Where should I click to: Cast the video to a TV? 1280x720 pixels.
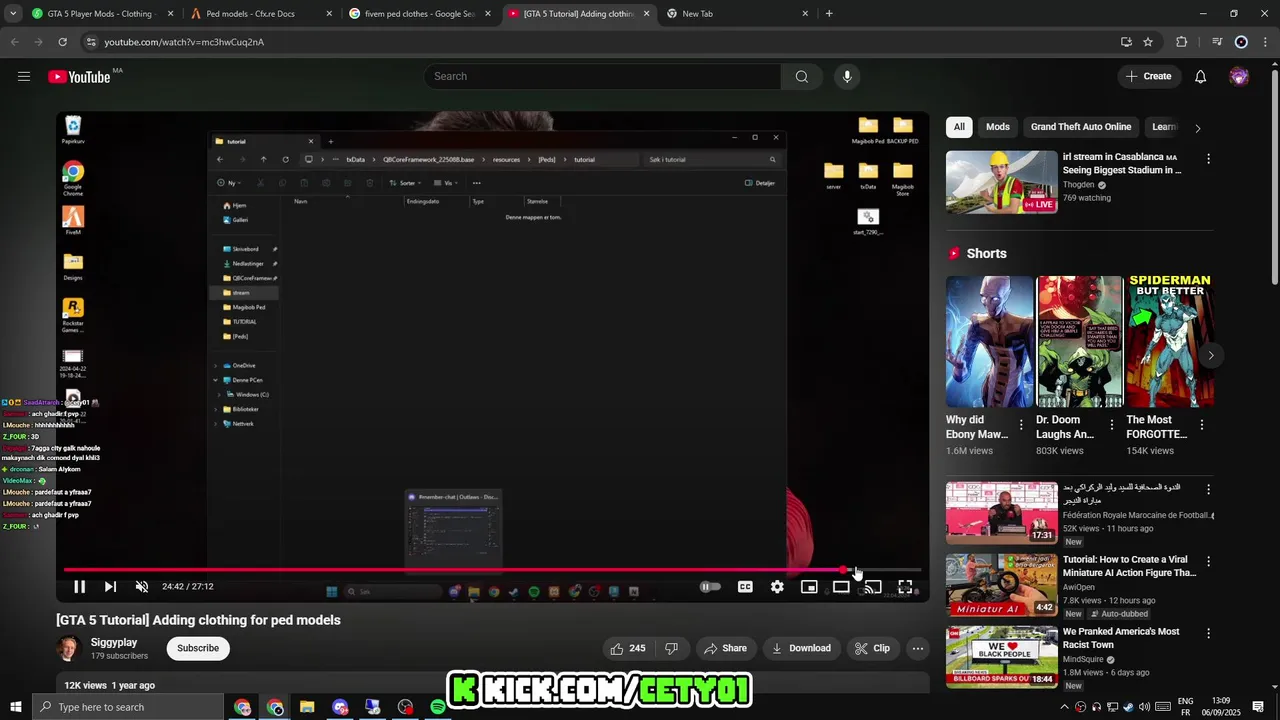[x=873, y=587]
